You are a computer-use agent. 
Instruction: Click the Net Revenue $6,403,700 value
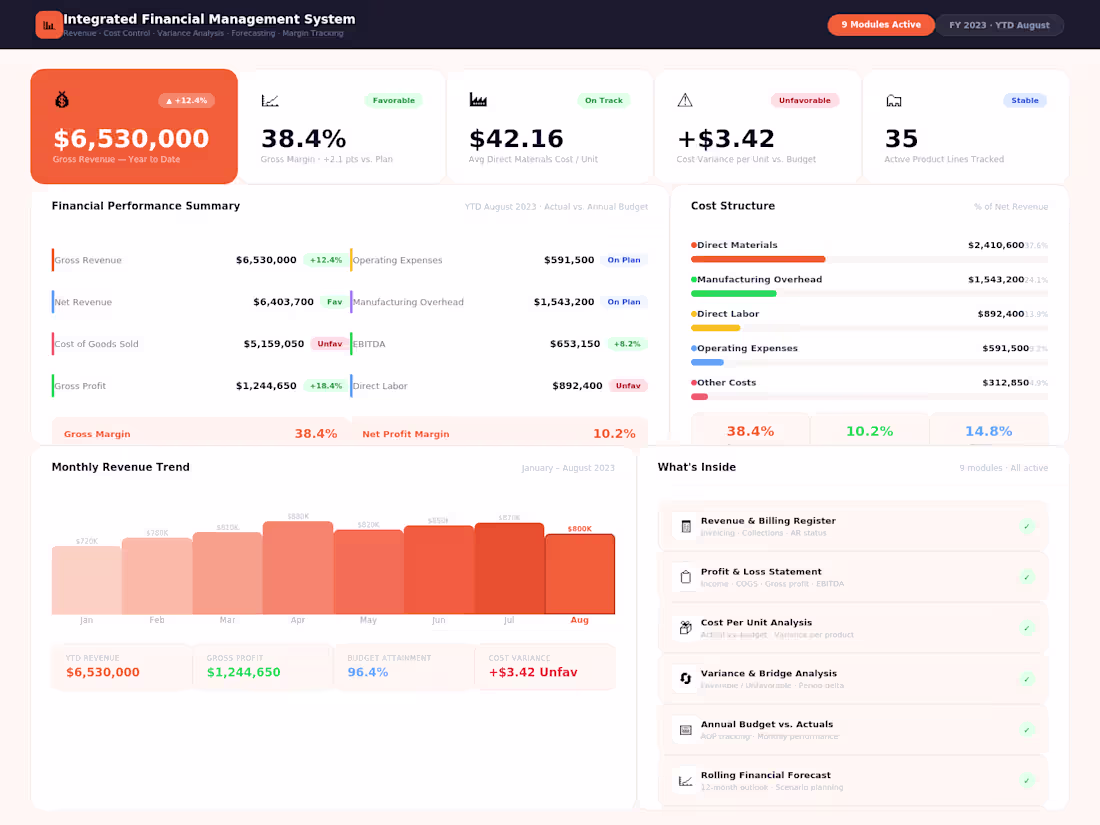coord(283,302)
